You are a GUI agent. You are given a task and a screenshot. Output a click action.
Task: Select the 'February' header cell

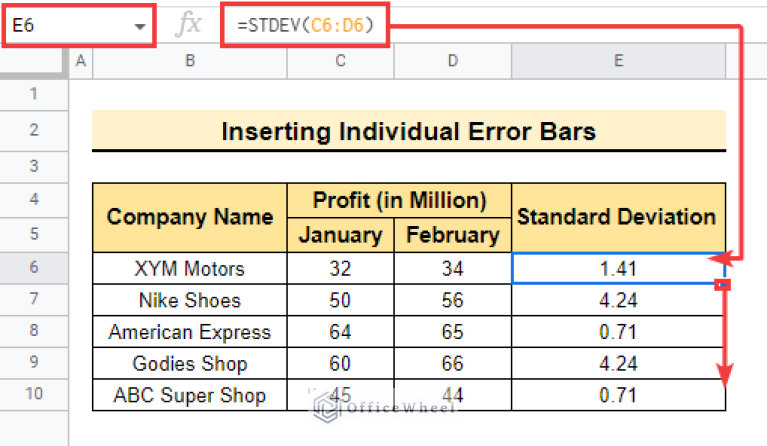(453, 235)
